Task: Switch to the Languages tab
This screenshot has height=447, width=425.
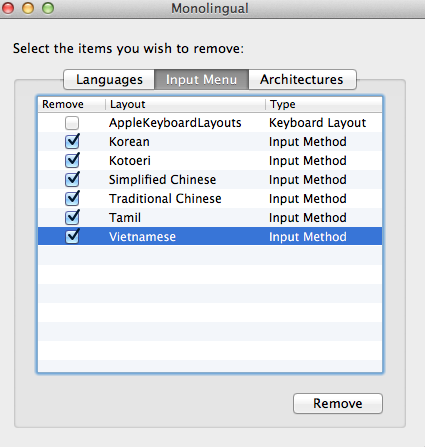Action: [109, 79]
